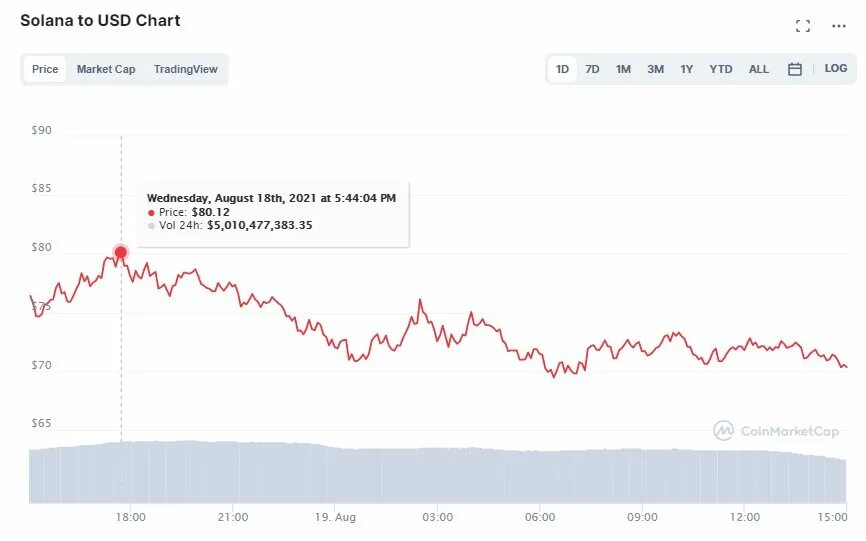This screenshot has width=866, height=541.
Task: Select the 1D time range
Action: point(562,69)
